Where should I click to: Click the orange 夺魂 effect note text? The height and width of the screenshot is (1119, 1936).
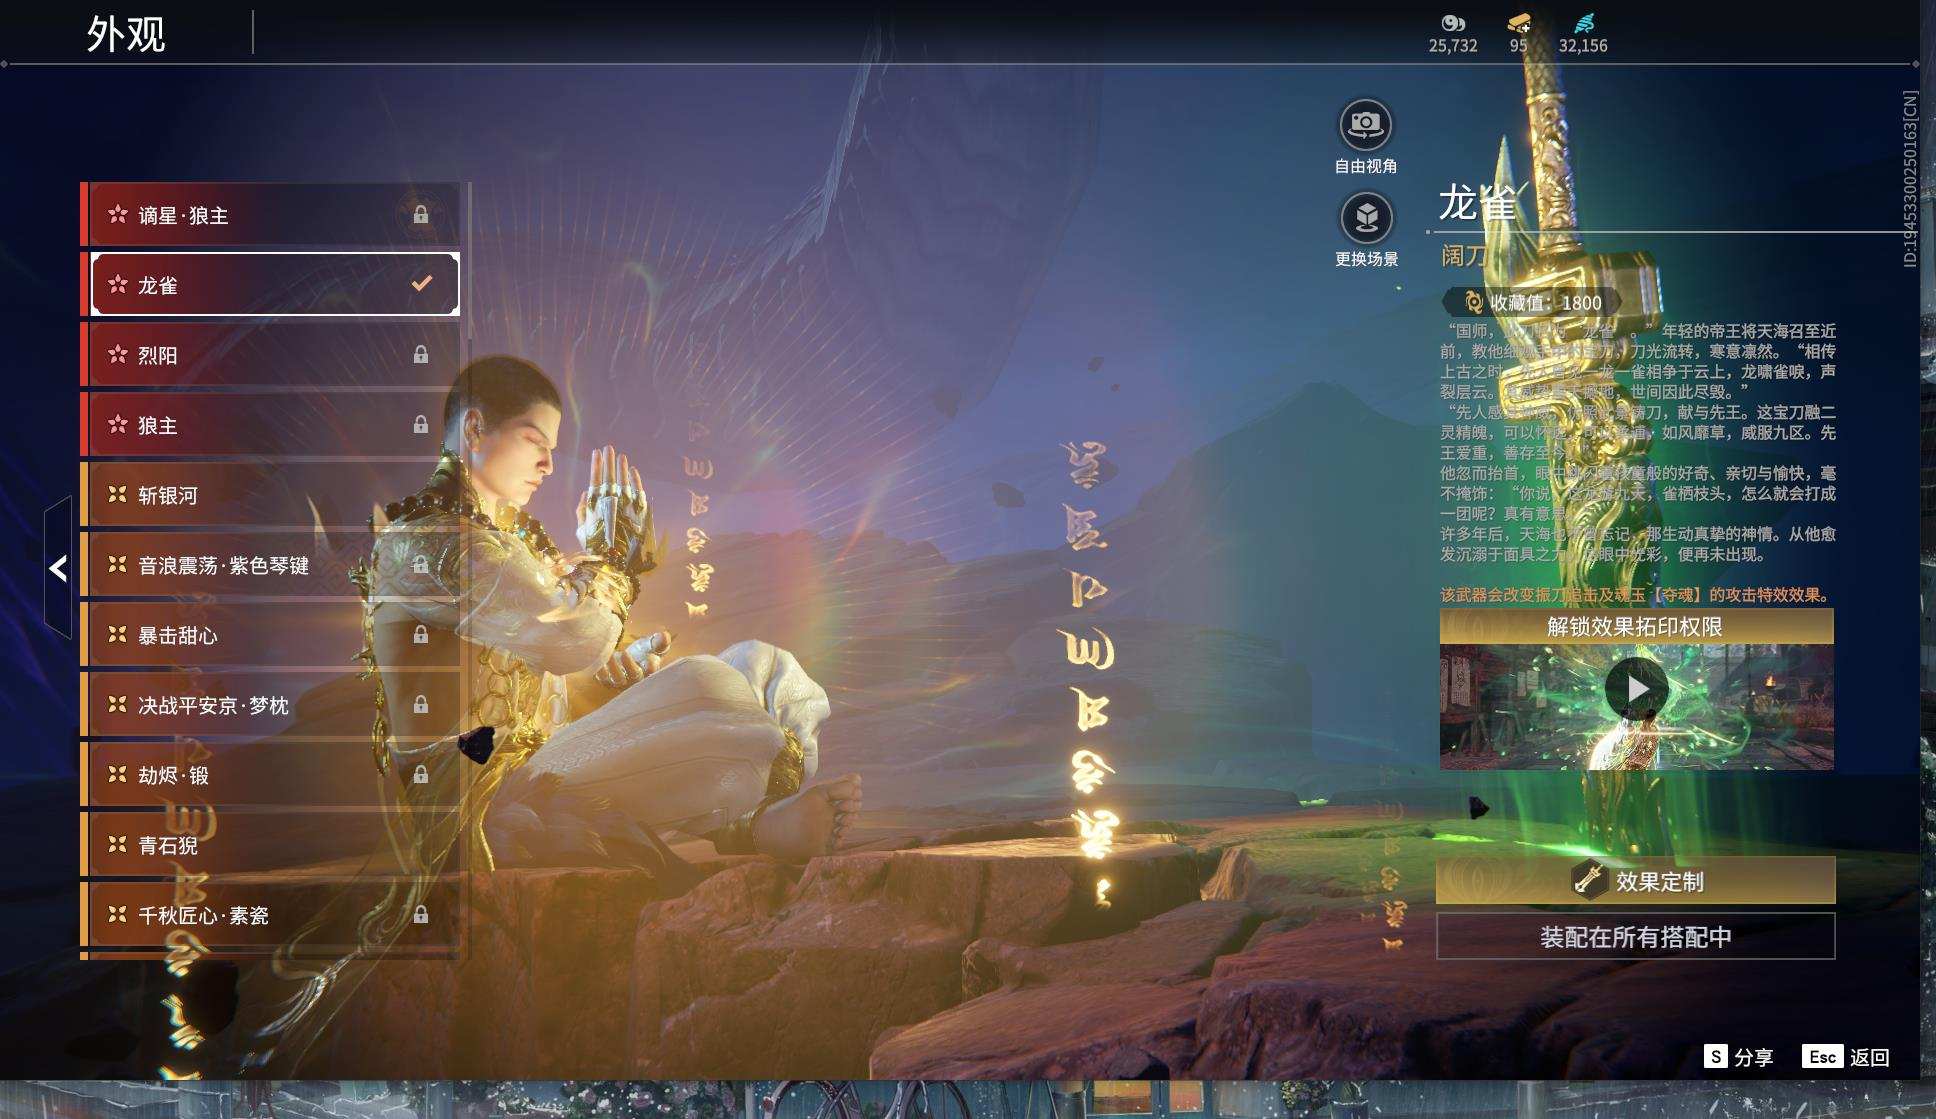[x=1635, y=595]
